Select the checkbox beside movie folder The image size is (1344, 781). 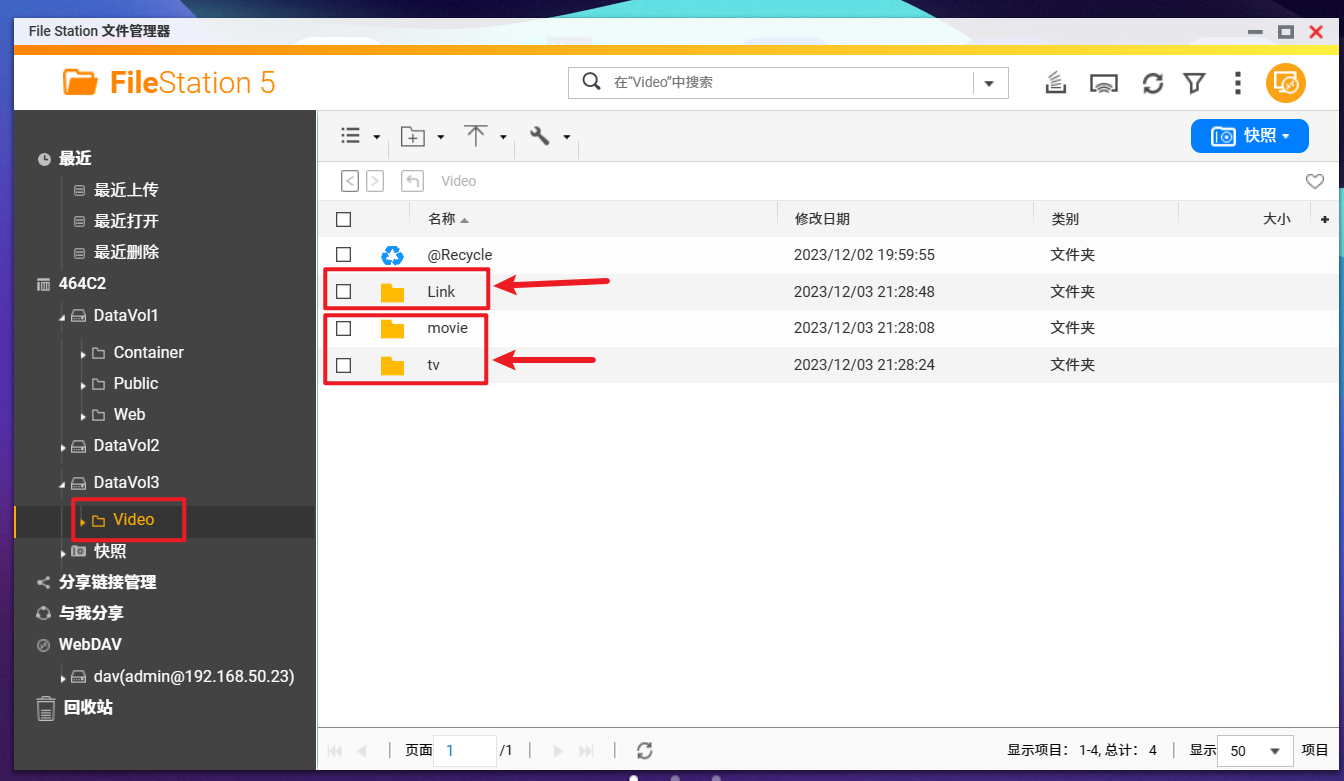click(344, 328)
